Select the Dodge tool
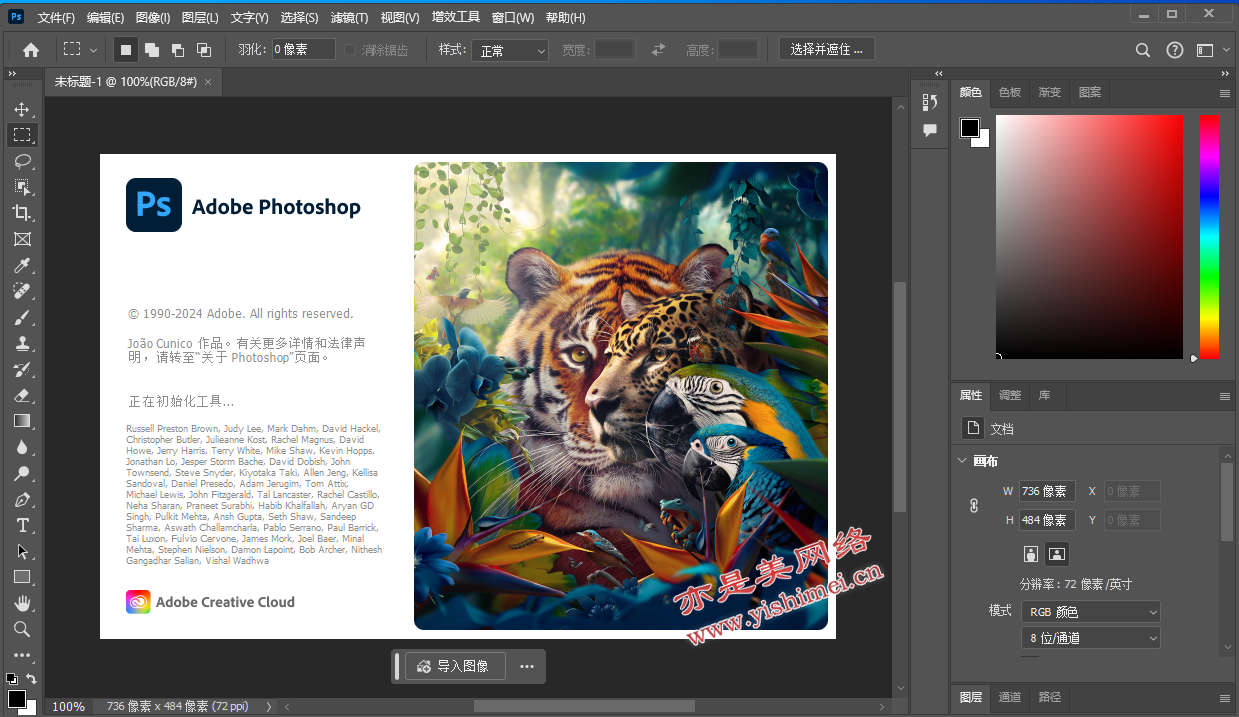The image size is (1239, 717). [x=22, y=473]
